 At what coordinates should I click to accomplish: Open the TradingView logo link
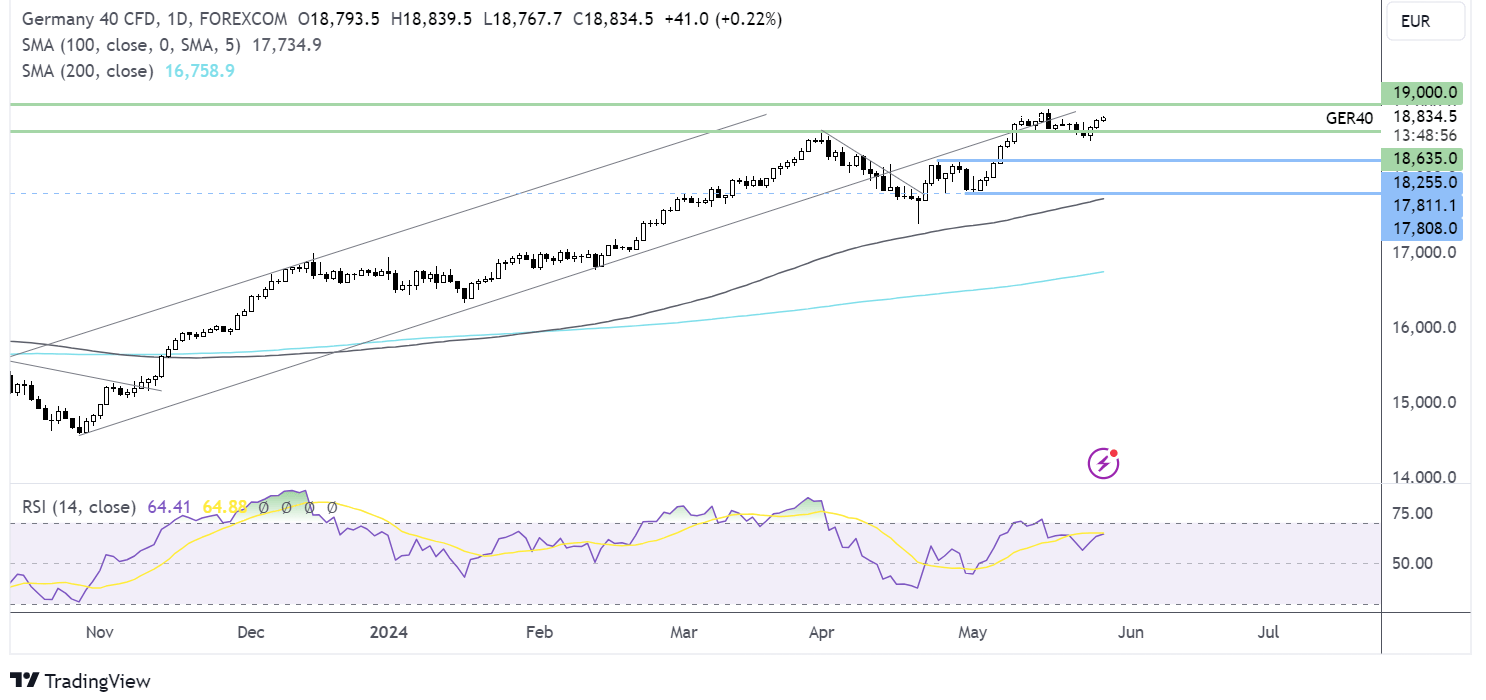click(x=80, y=681)
